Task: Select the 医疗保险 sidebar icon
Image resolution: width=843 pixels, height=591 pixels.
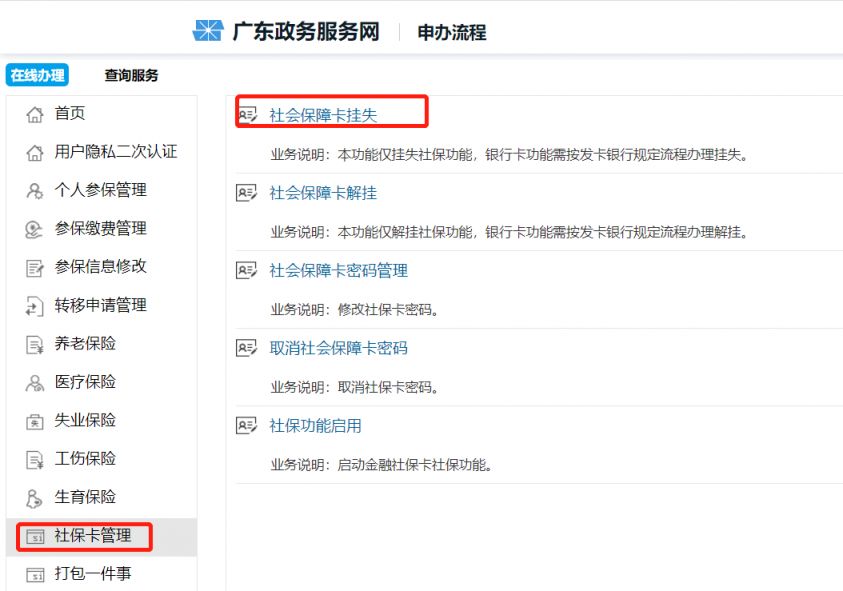Action: (x=32, y=381)
